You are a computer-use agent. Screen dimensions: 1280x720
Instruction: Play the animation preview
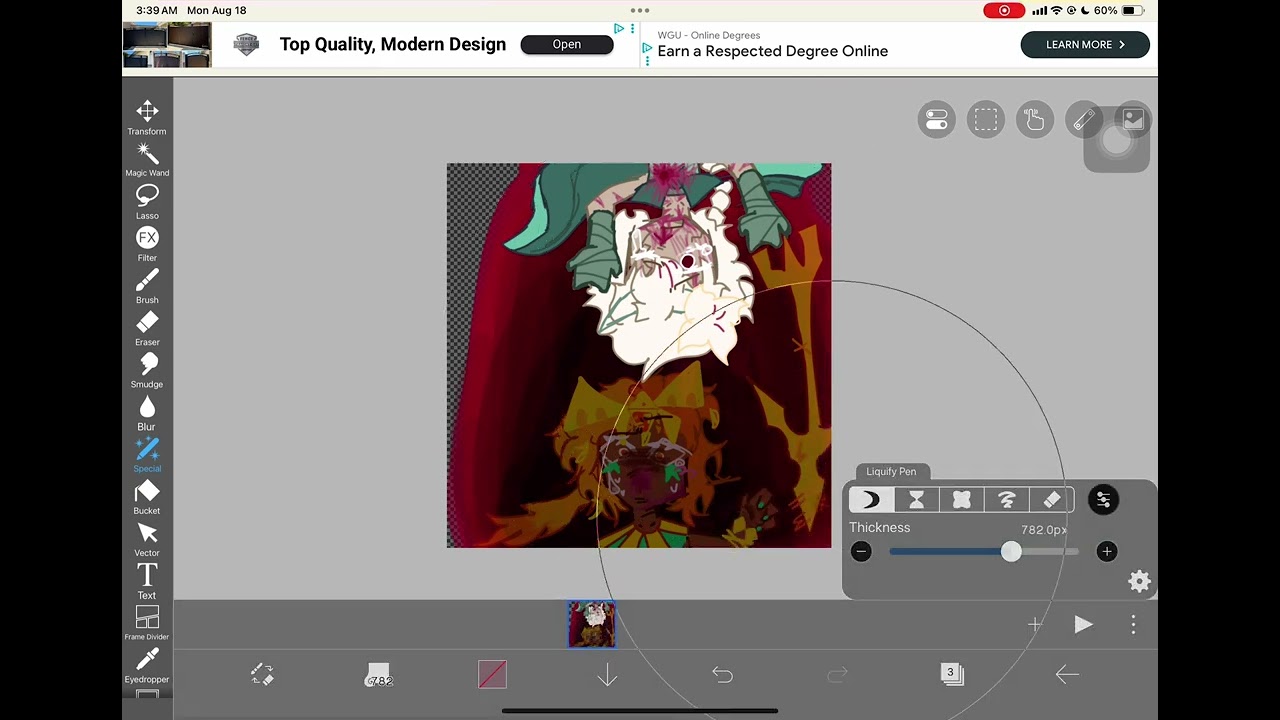(1083, 624)
